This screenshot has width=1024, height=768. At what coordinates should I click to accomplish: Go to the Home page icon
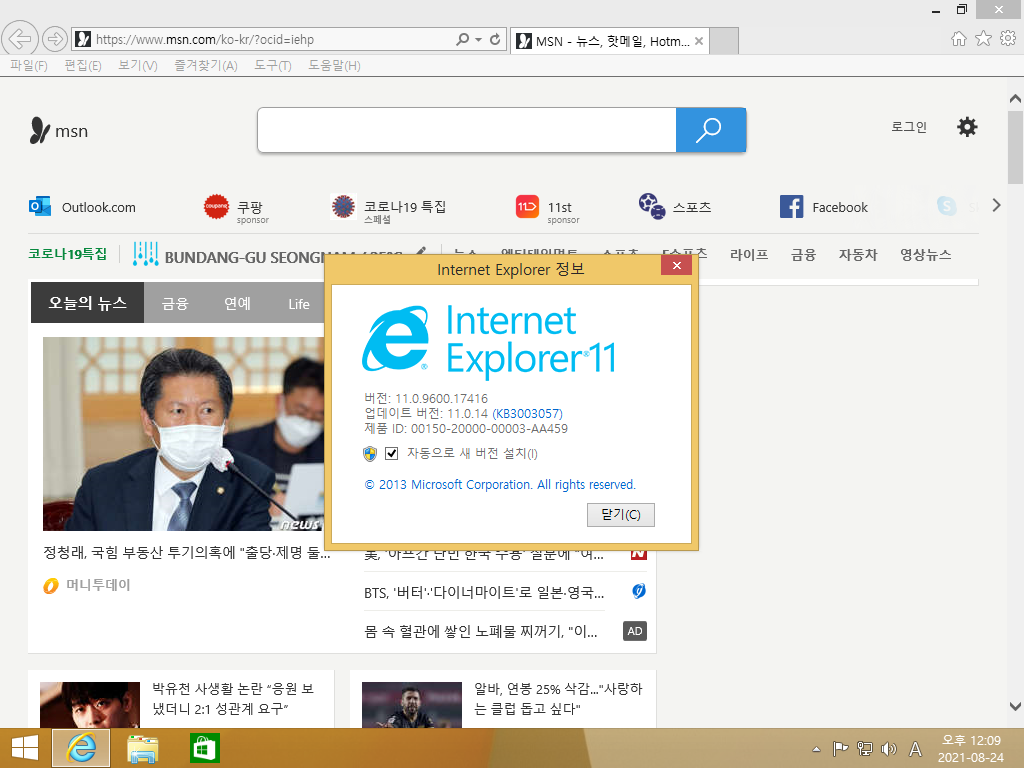(x=959, y=39)
